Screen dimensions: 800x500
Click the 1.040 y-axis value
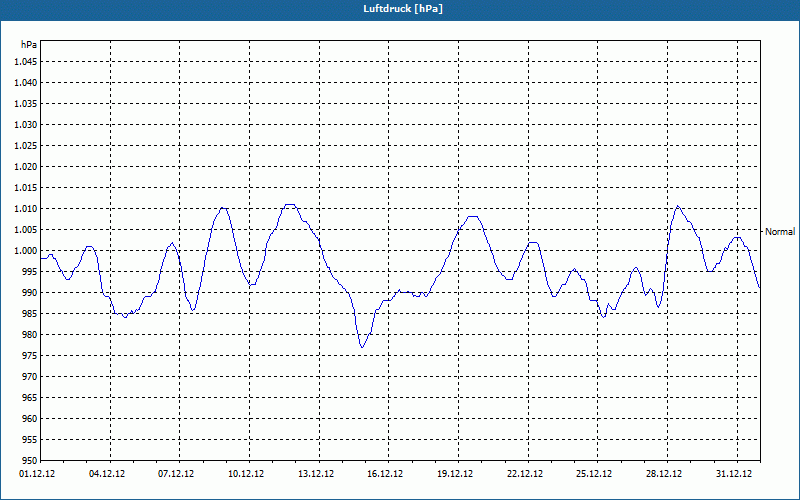[26, 83]
